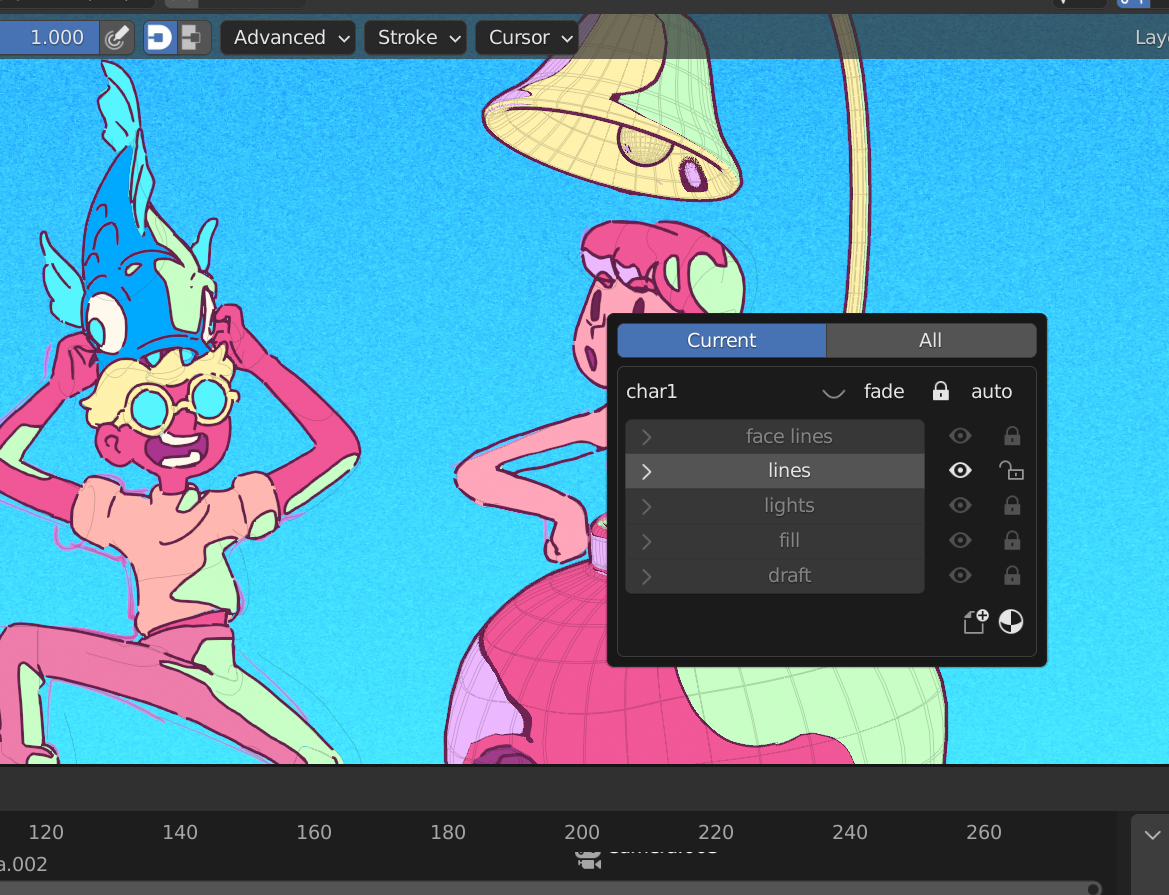1169x895 pixels.
Task: Unlock the draft layer
Action: pyautogui.click(x=1011, y=575)
